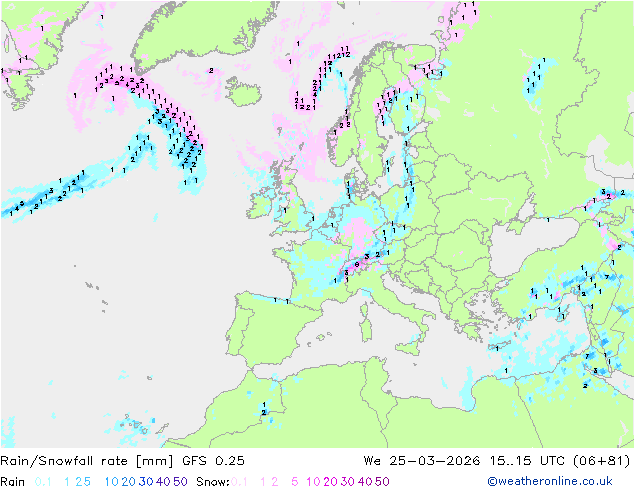Image resolution: width=634 pixels, height=490 pixels.
Task: Select the Snow legend 20 value
Action: (330, 482)
